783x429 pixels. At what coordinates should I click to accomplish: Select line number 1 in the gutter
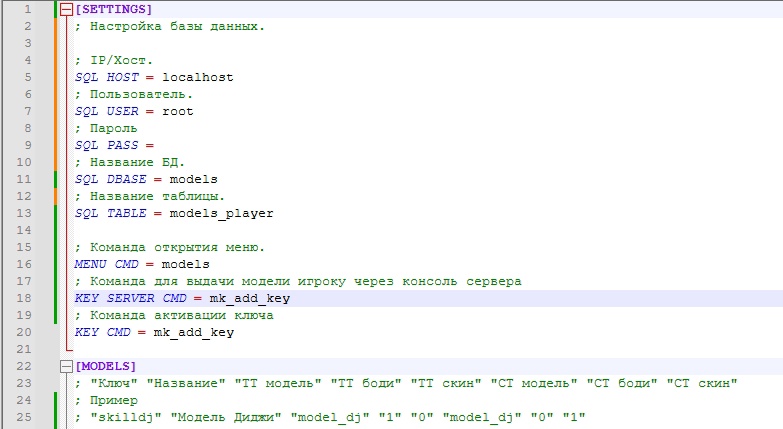tap(26, 10)
